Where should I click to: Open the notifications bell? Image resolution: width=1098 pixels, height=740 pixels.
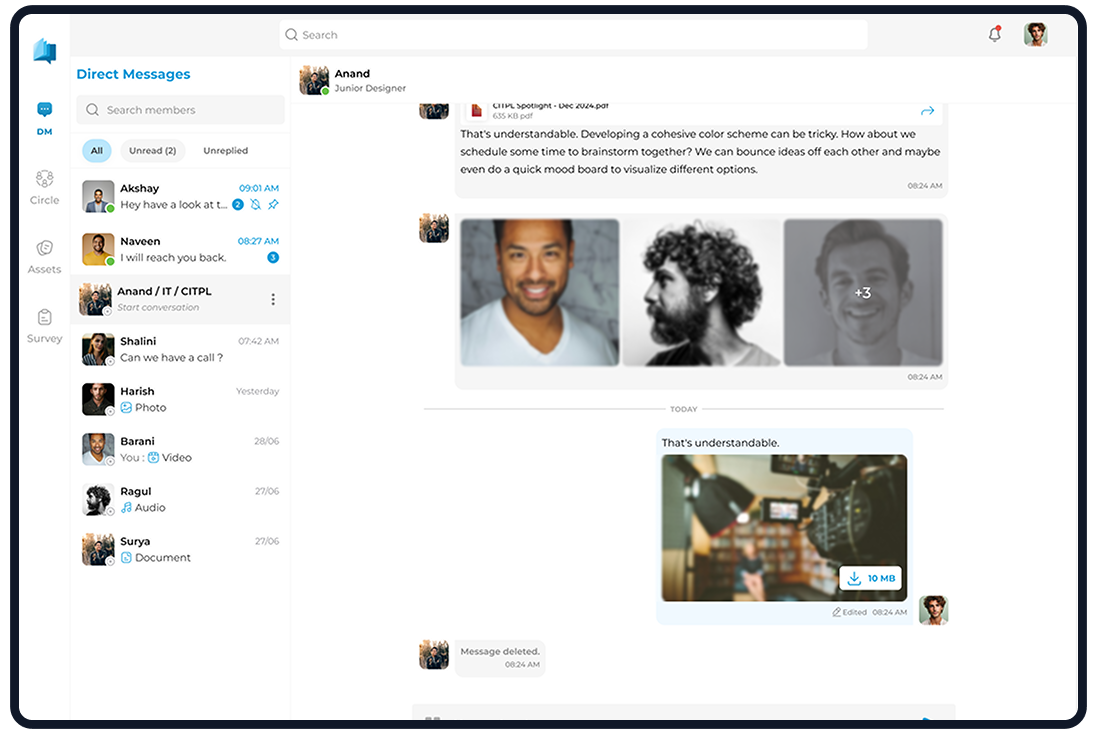tap(994, 34)
